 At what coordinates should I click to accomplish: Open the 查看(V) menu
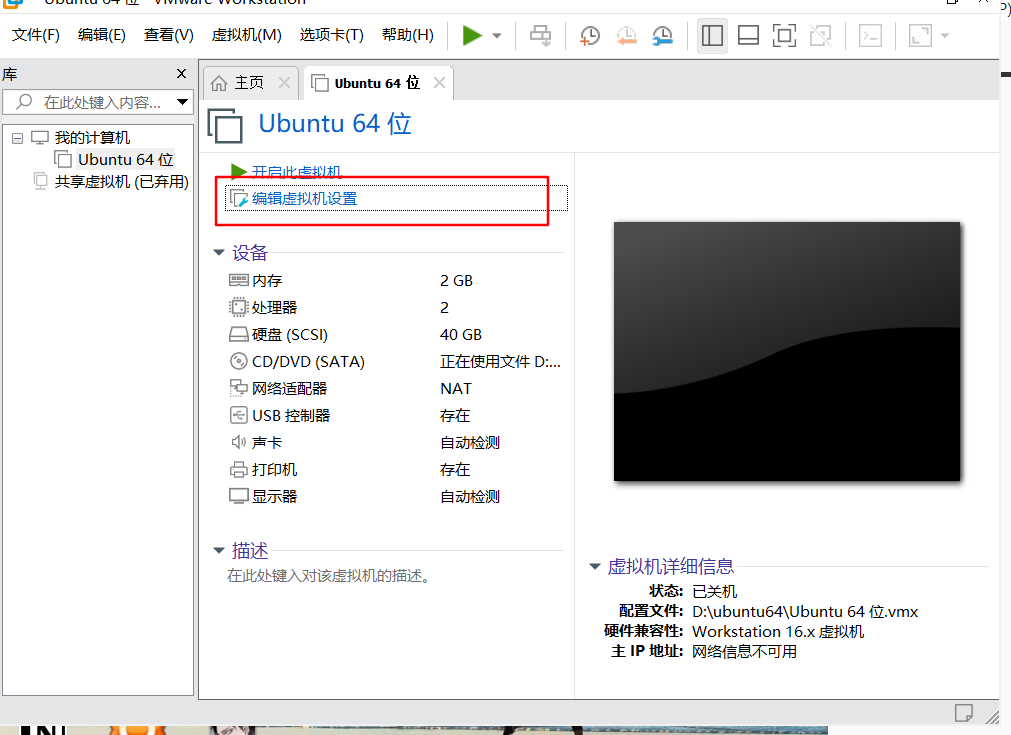point(168,35)
